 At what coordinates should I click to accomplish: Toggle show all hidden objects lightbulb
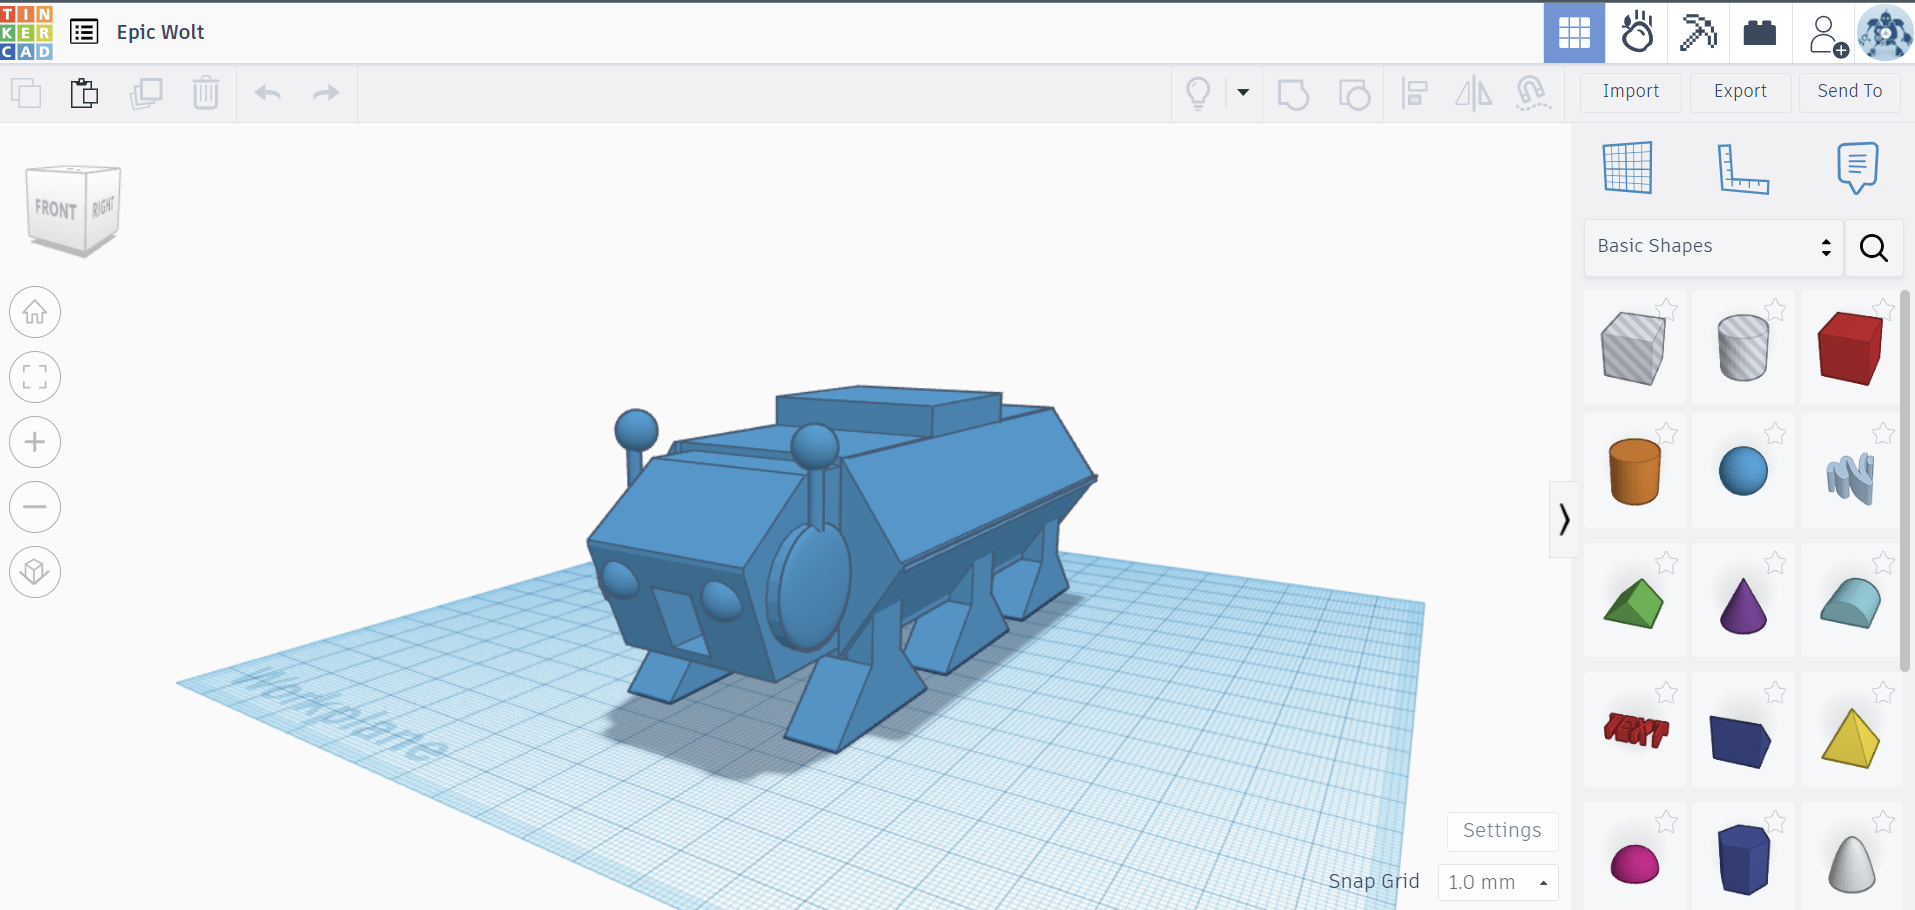pos(1198,93)
